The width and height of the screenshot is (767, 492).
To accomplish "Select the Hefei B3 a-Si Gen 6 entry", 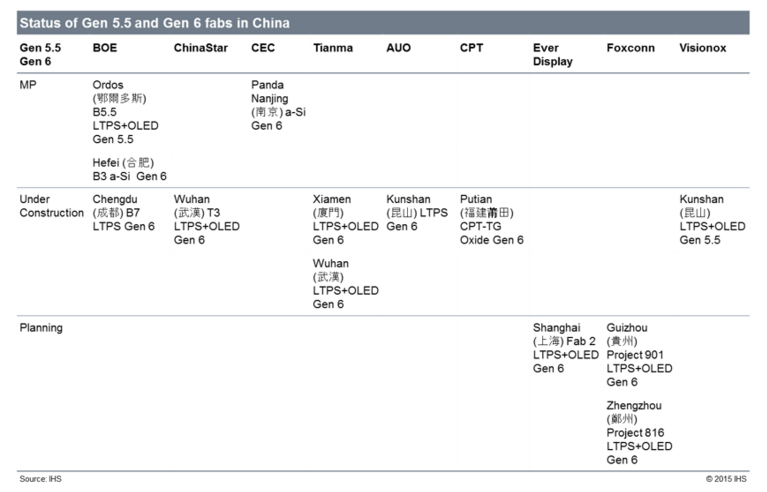I will pos(130,169).
